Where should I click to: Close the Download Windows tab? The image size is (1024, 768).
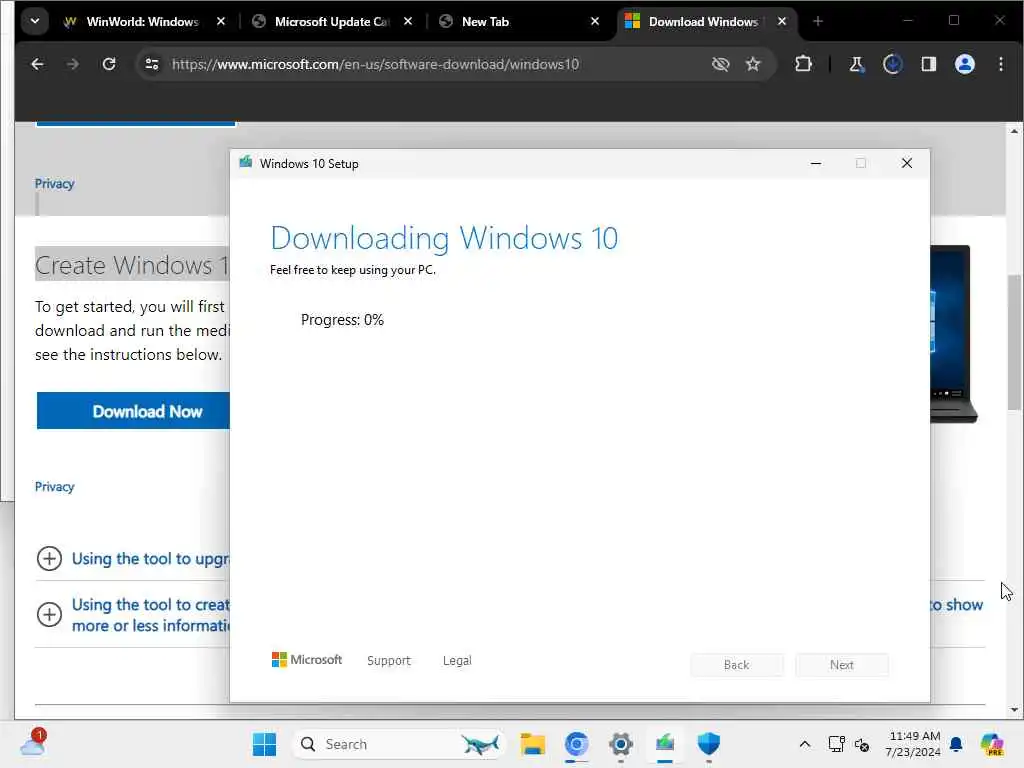(782, 22)
